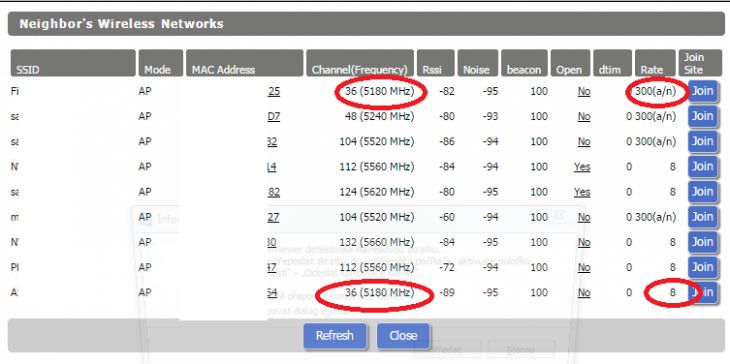Click the beacon column header
Screen dimensions: 730x364
point(524,63)
